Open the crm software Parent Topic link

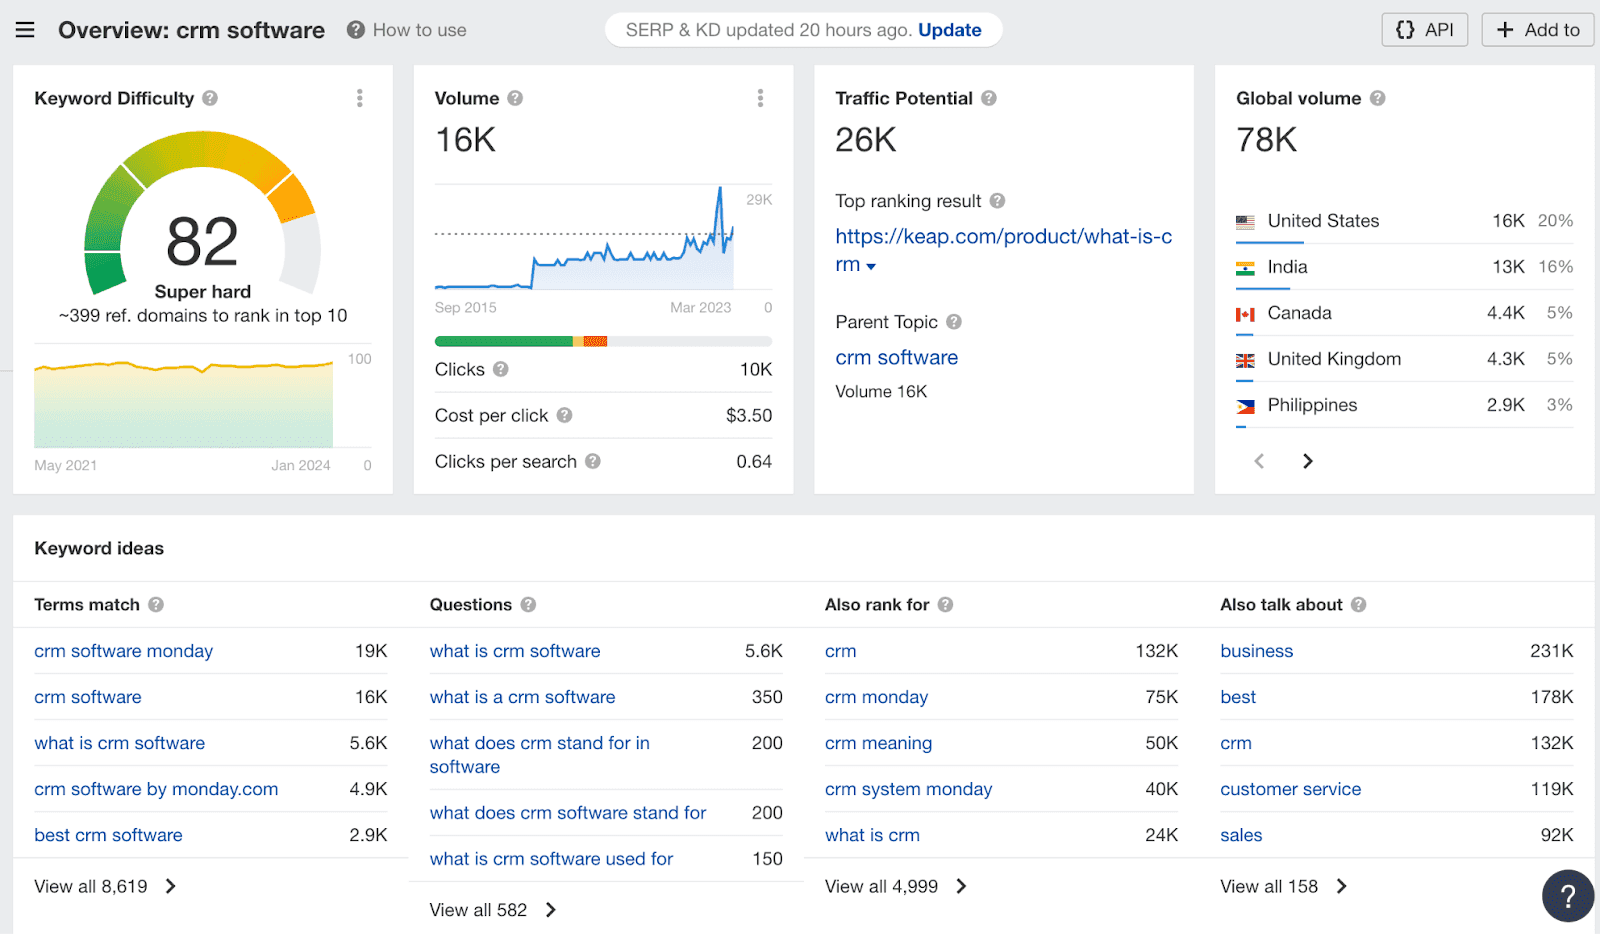click(896, 357)
